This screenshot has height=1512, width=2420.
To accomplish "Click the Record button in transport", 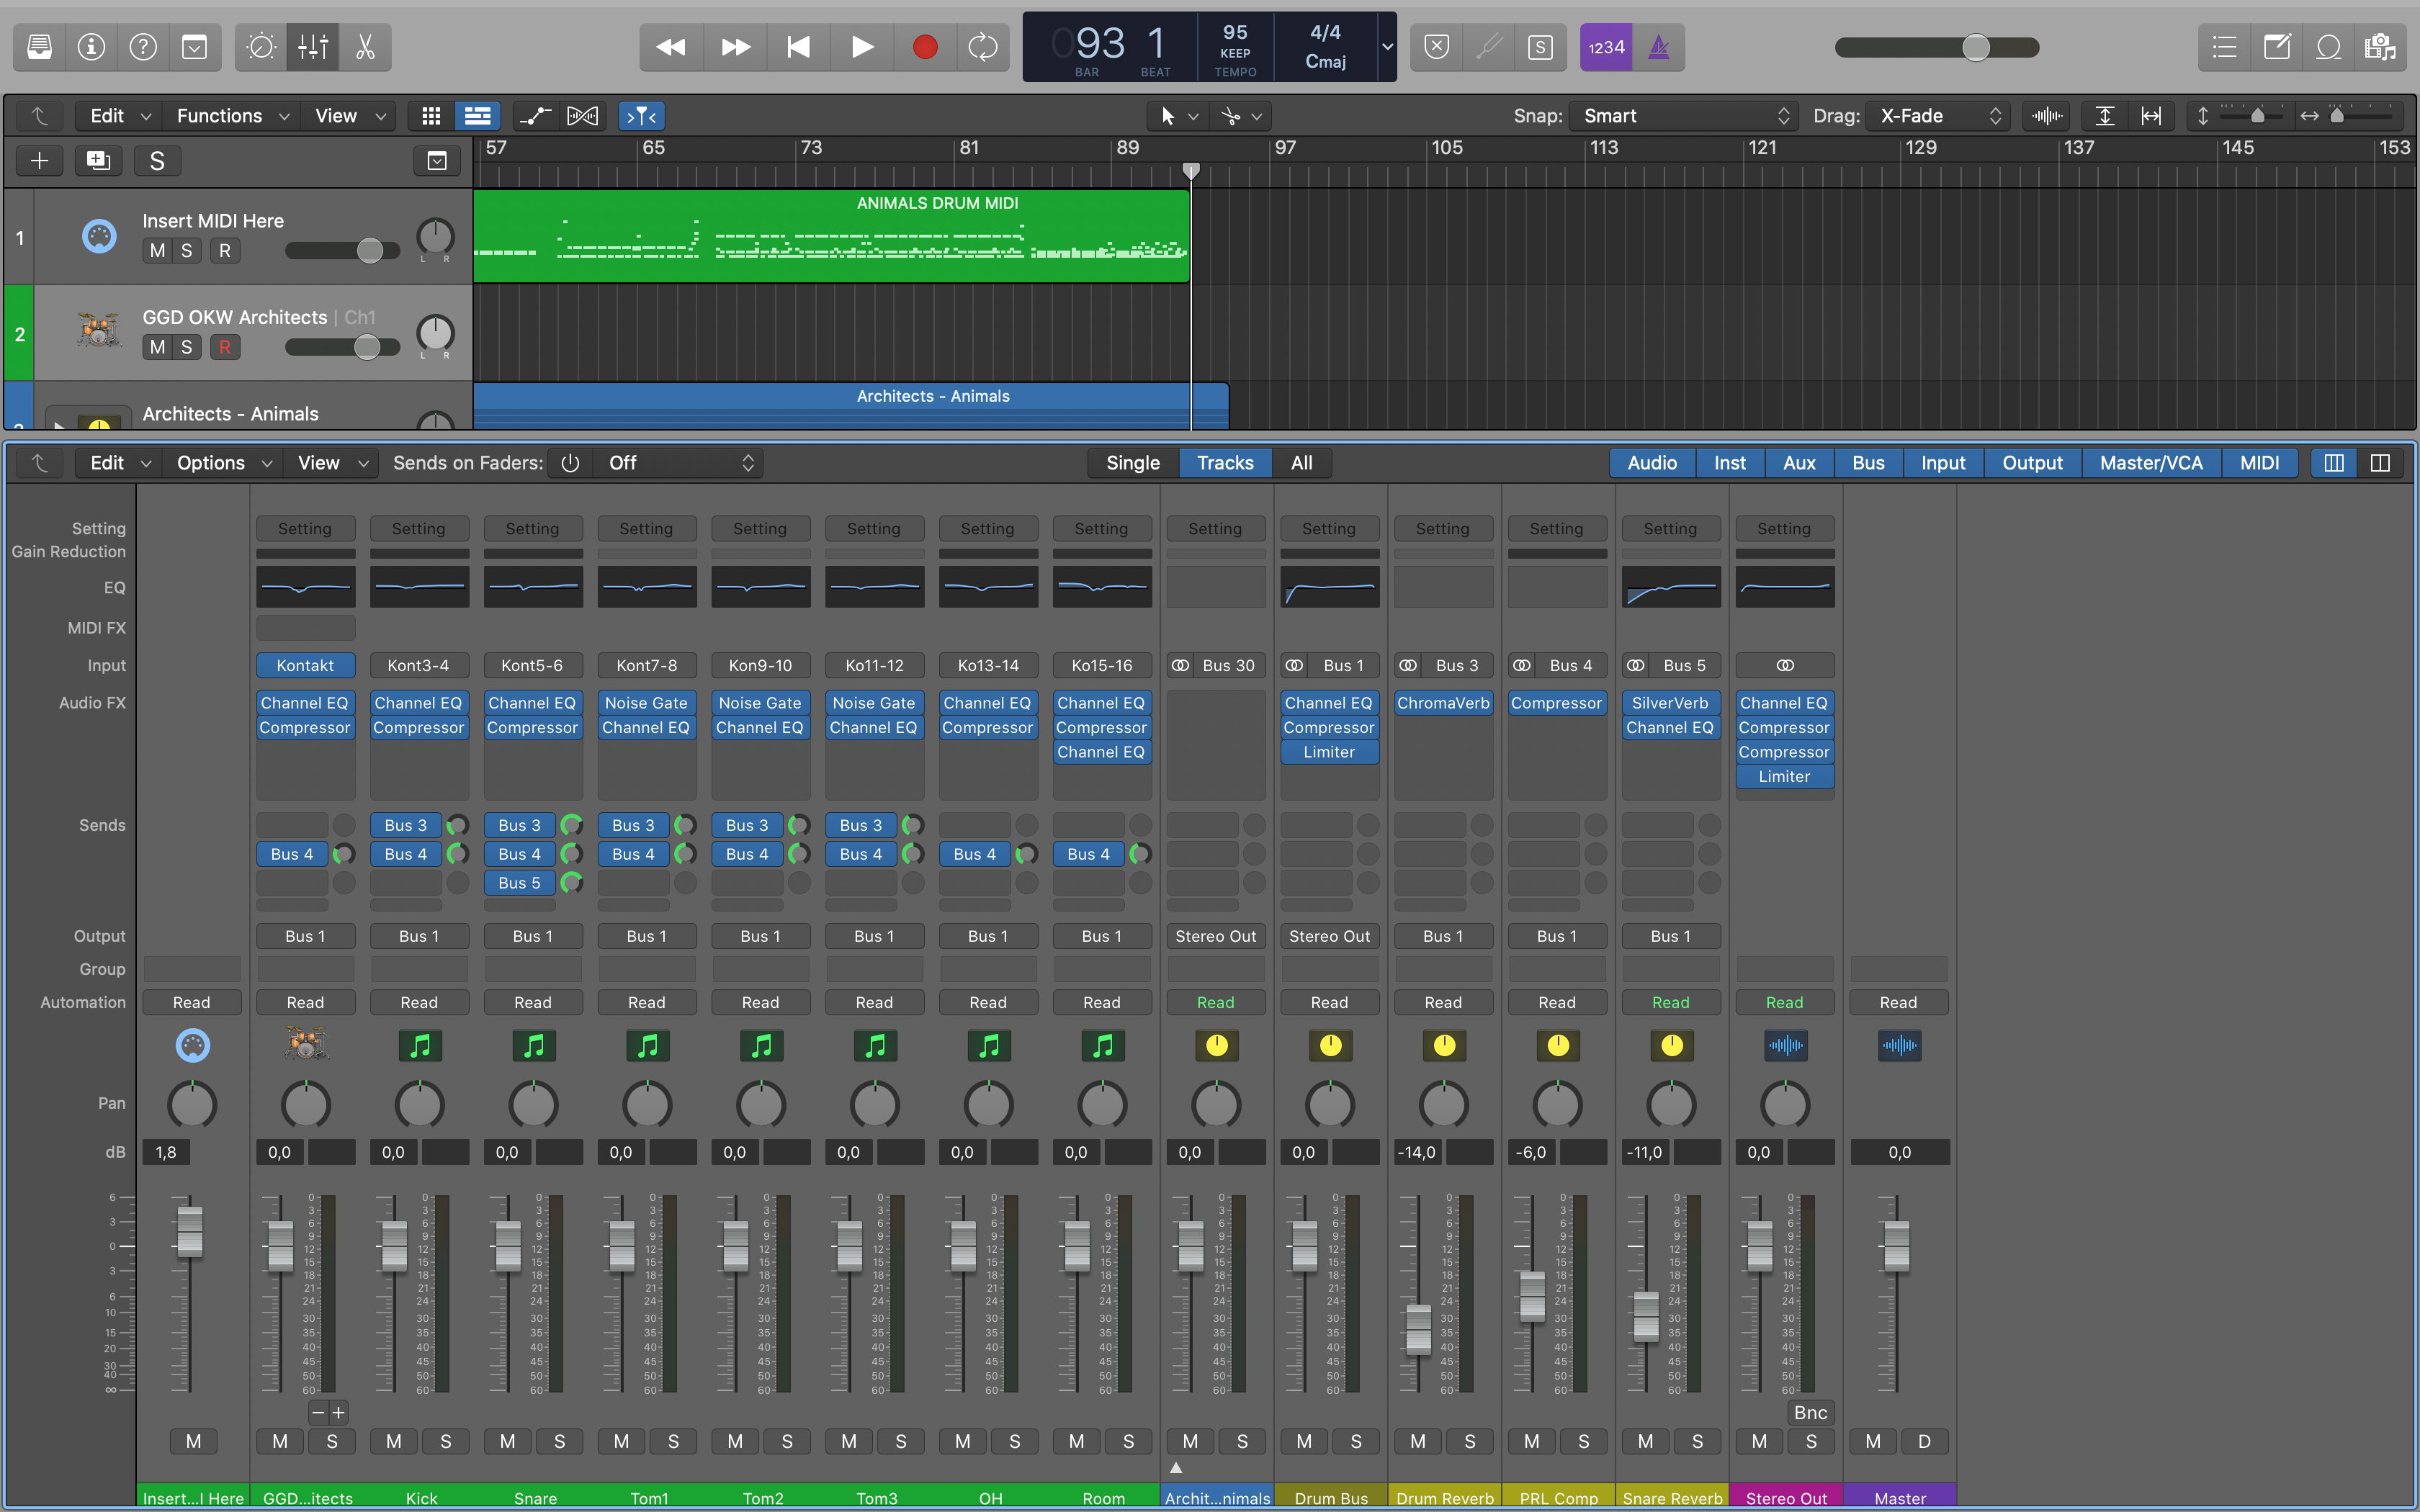I will (x=924, y=47).
